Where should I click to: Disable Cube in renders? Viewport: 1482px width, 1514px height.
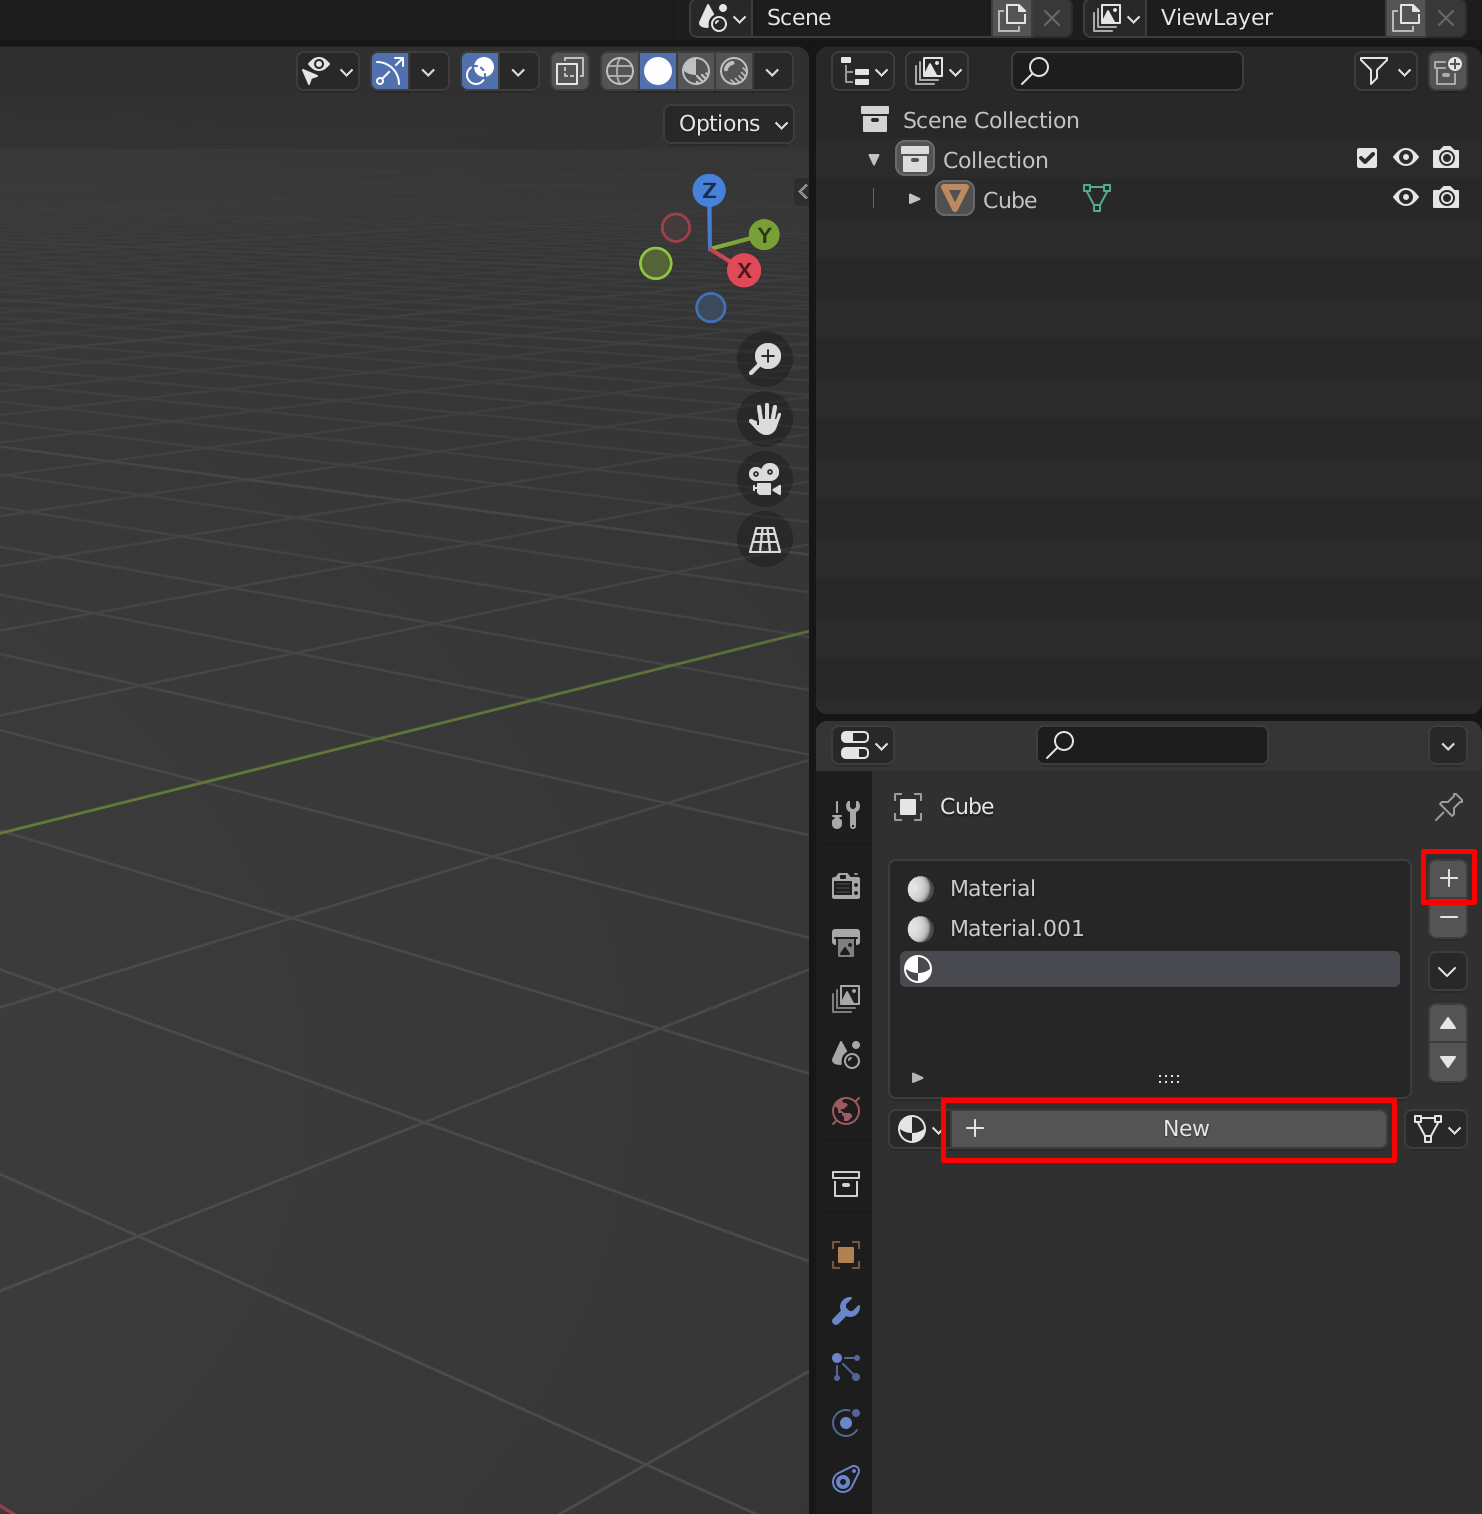pyautogui.click(x=1446, y=198)
